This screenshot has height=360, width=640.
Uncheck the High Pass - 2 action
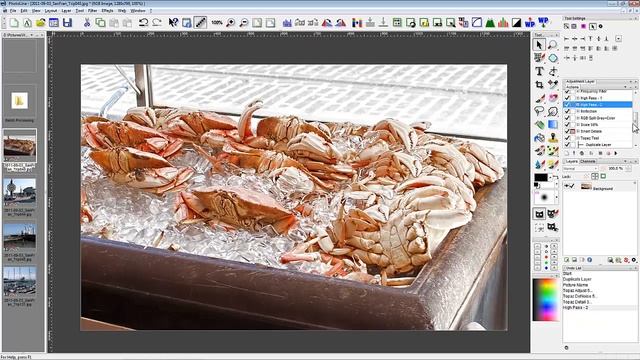[567, 104]
